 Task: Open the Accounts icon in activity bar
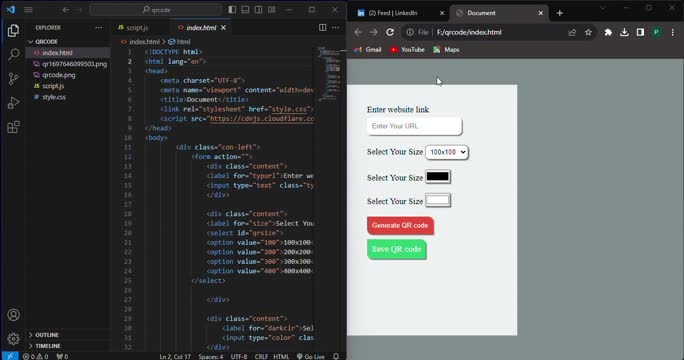click(x=14, y=315)
